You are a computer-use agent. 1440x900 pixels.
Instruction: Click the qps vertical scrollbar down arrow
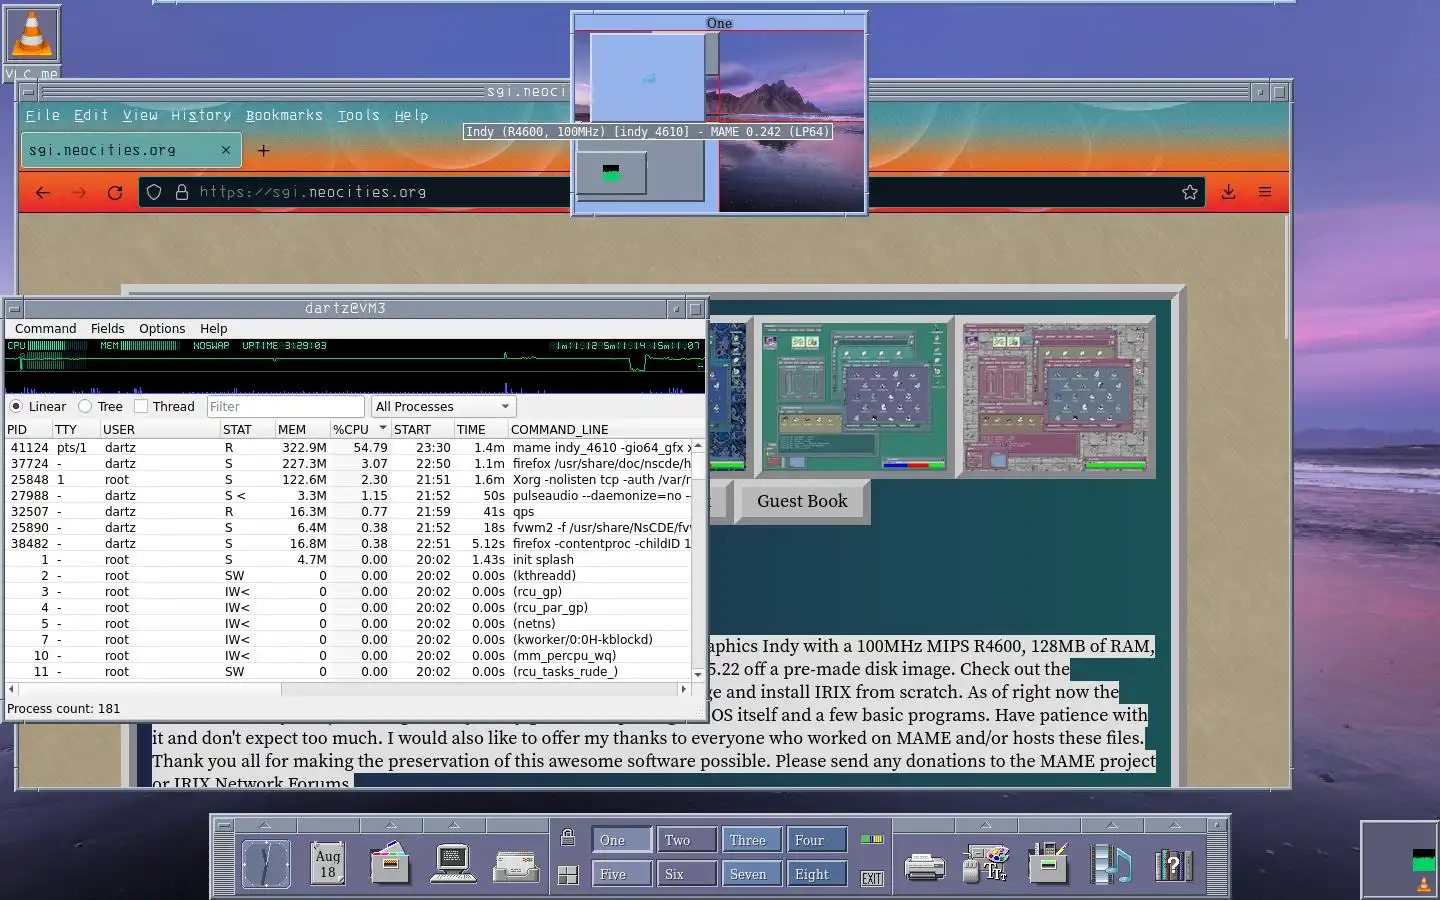tap(697, 674)
